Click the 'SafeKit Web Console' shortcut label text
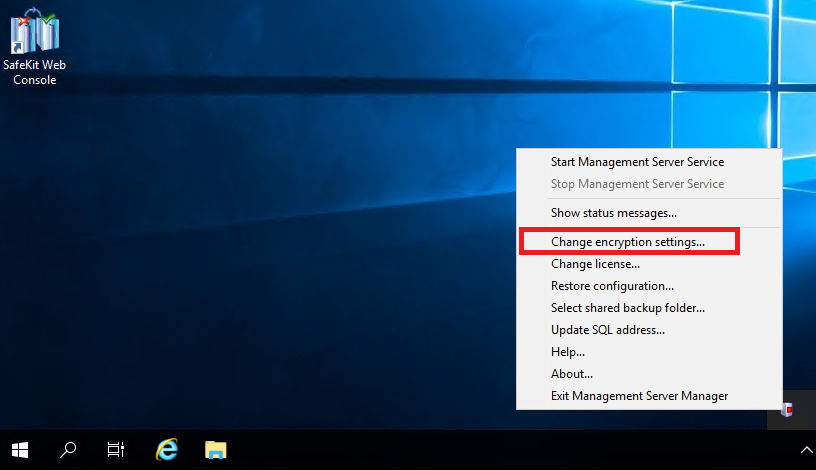 (34, 72)
